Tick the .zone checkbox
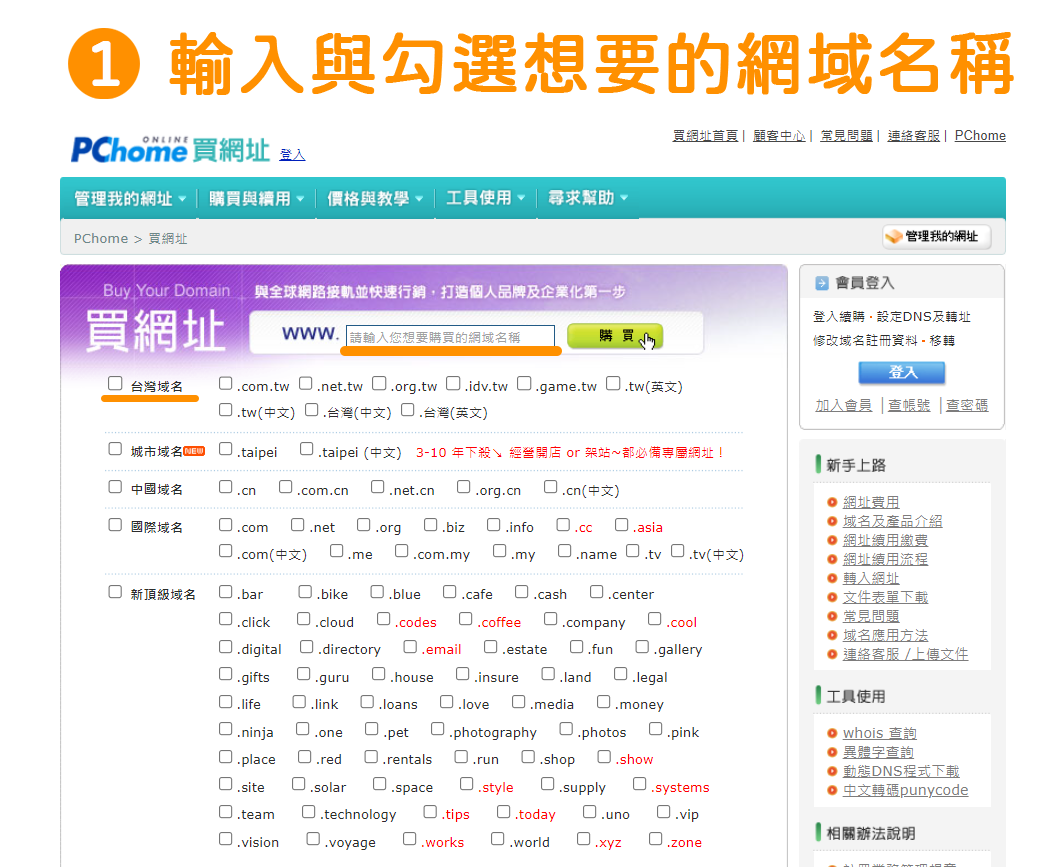This screenshot has width=1061, height=867. [655, 839]
